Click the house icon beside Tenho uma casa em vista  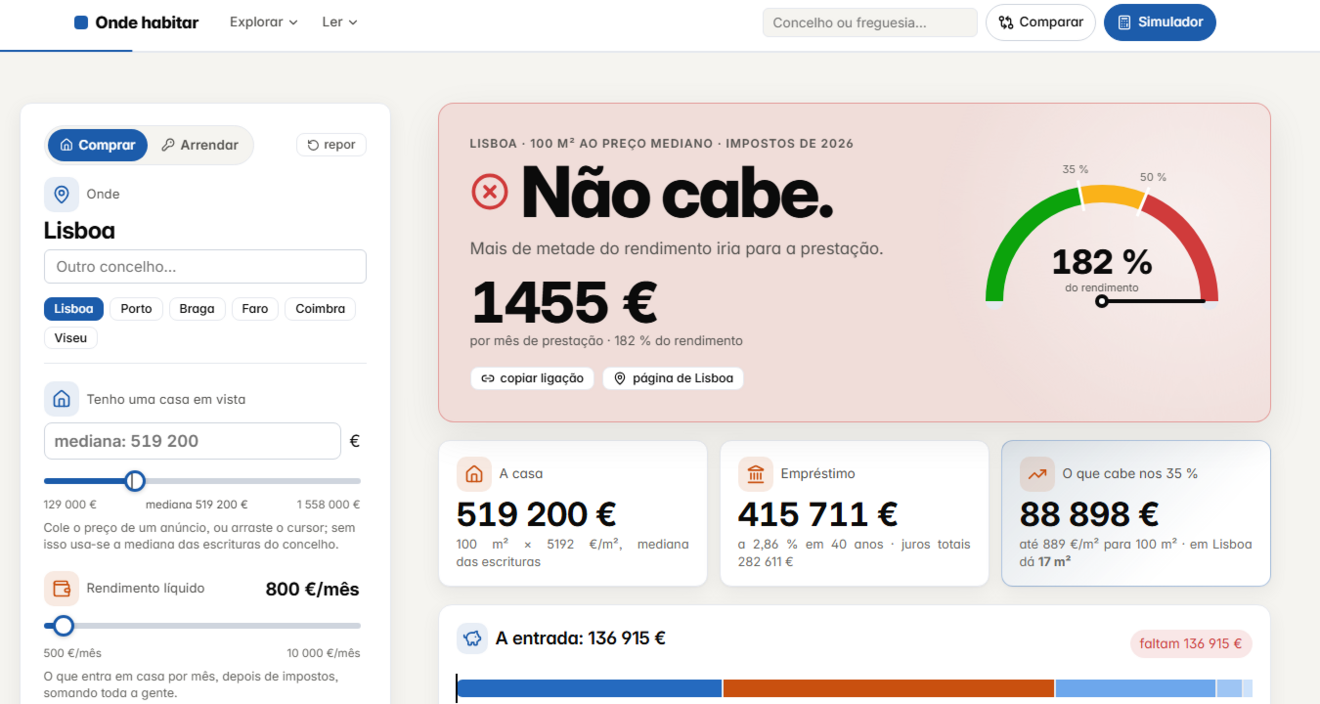click(61, 399)
